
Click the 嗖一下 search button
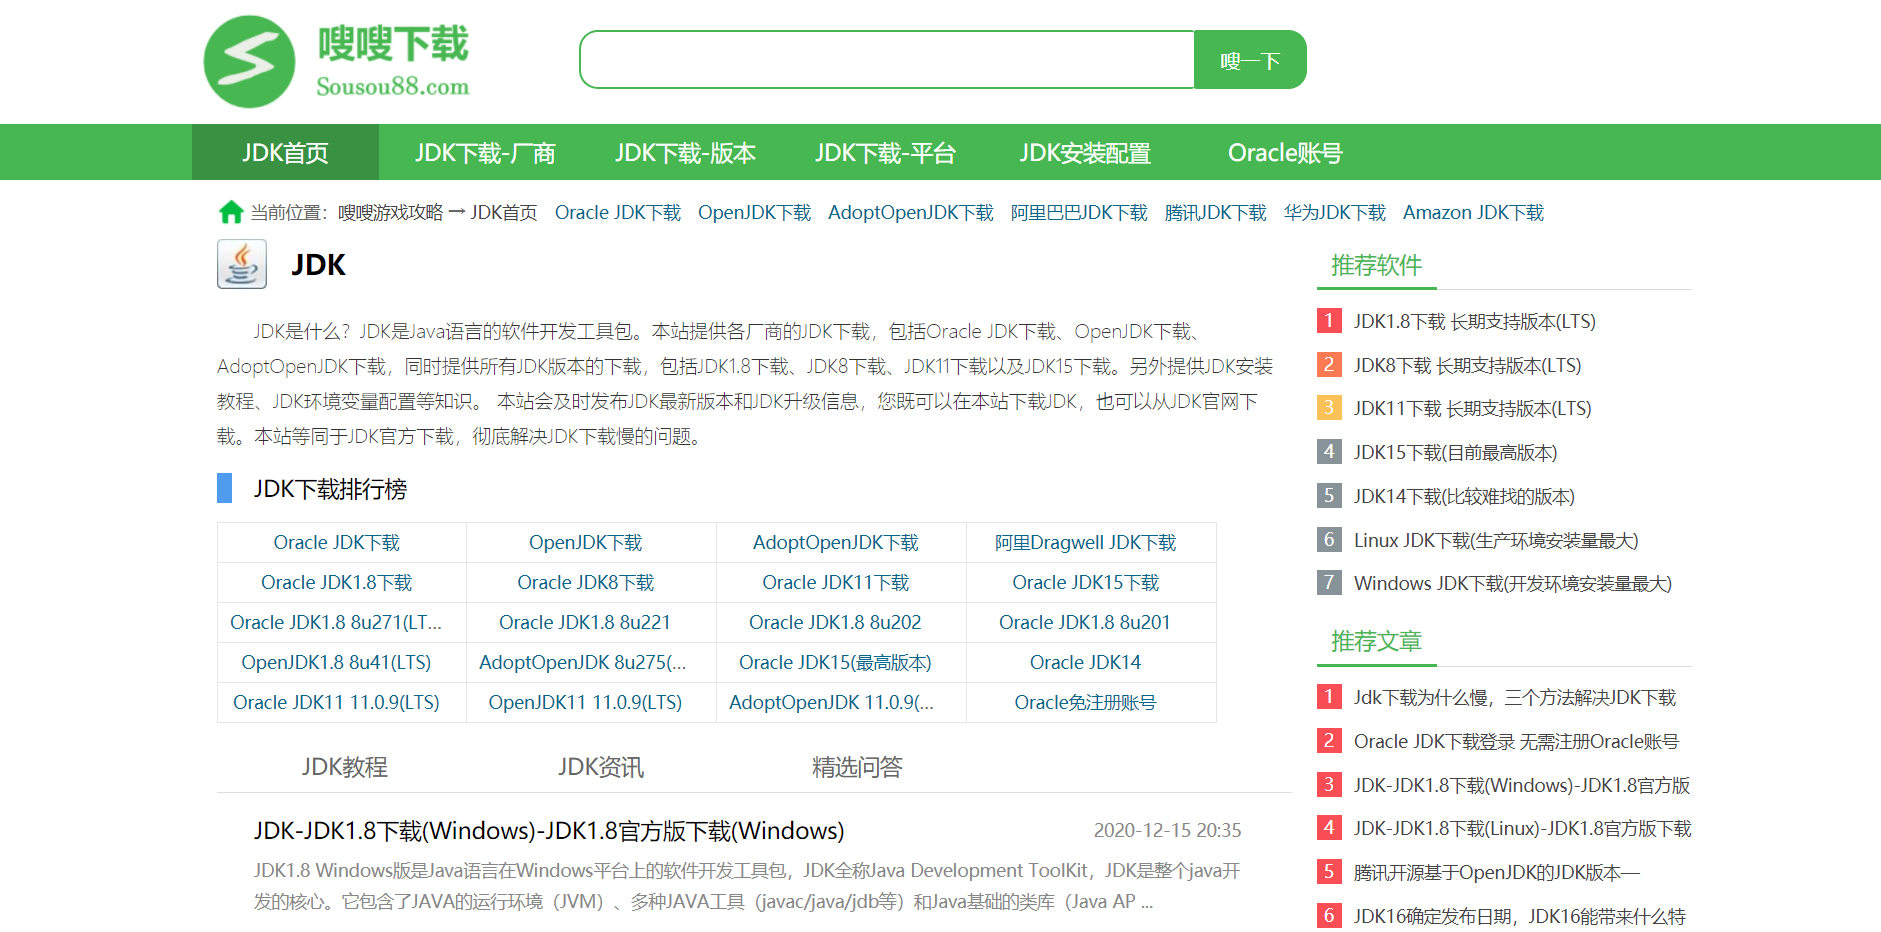[x=1250, y=60]
